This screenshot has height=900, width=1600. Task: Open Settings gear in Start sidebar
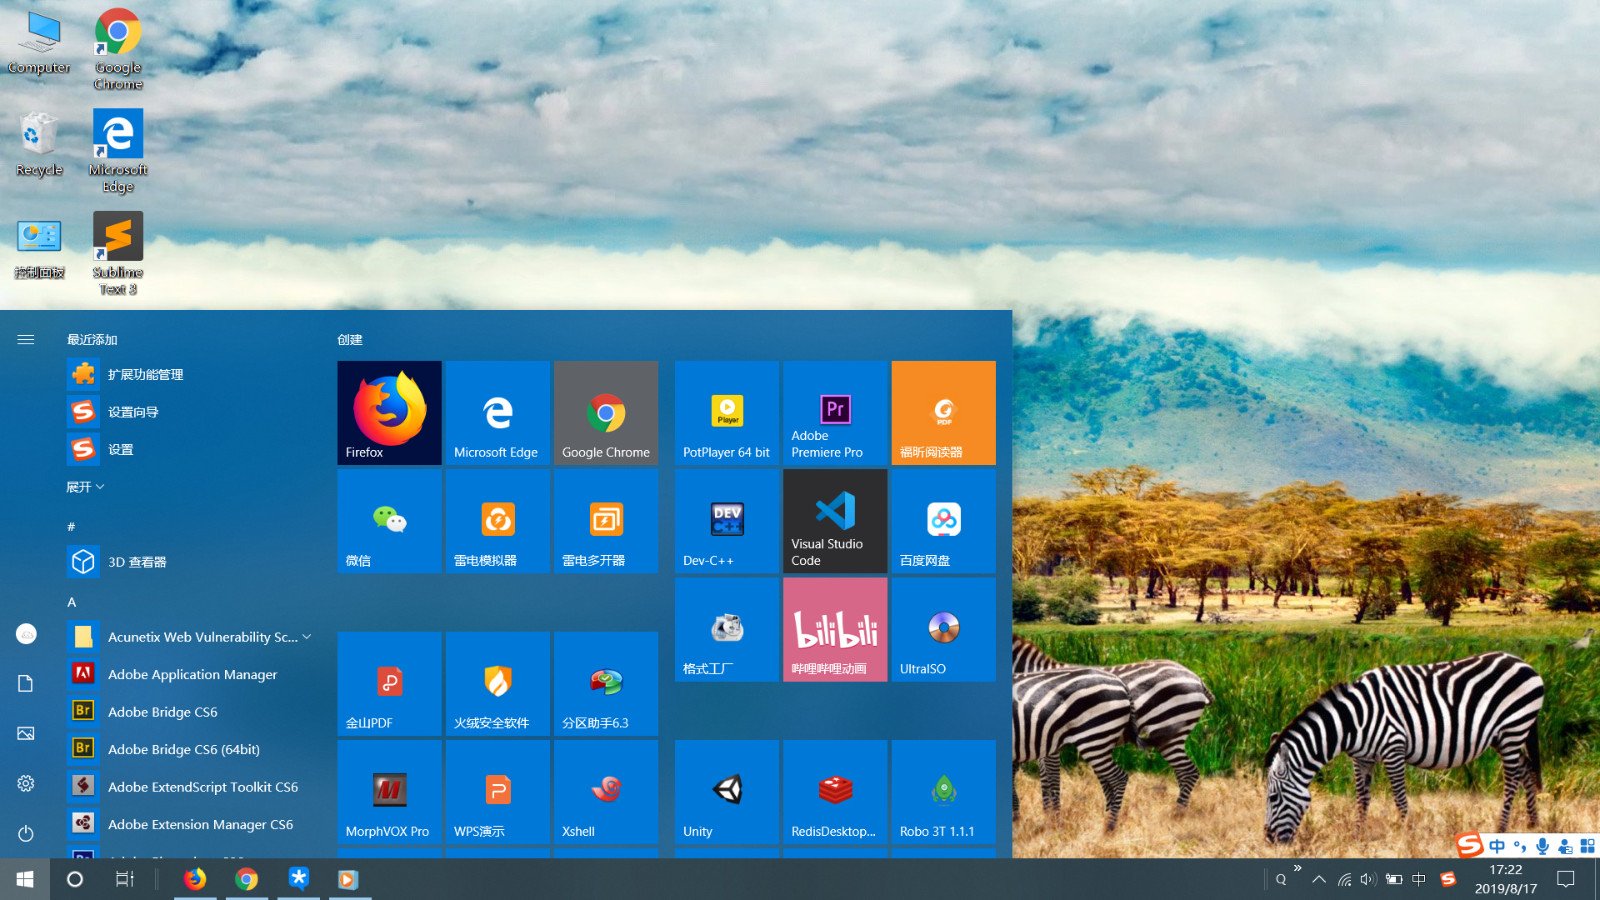click(x=25, y=783)
